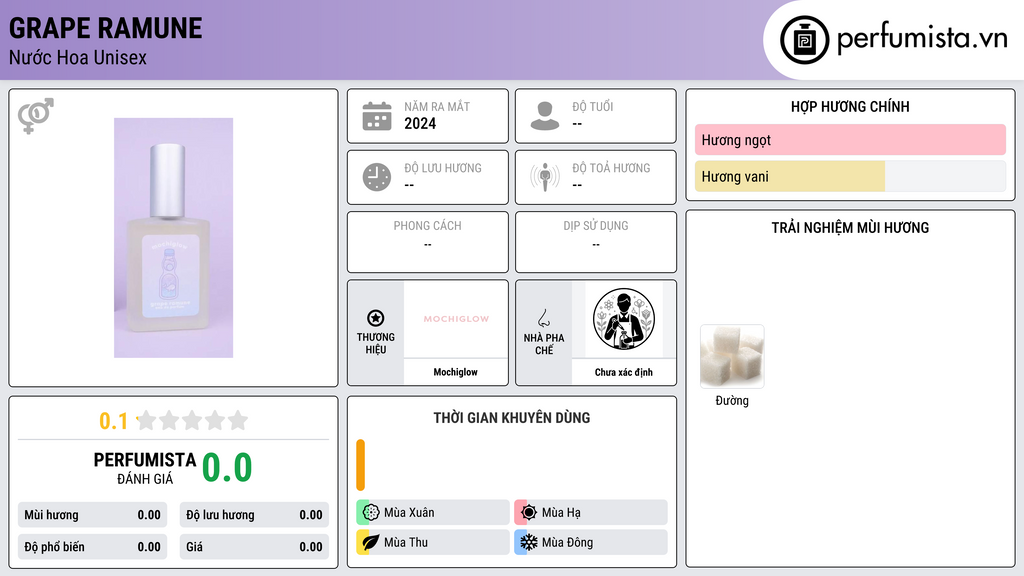Click the PERFUMISTA đánh giá label
The image size is (1024, 576).
pyautogui.click(x=145, y=468)
